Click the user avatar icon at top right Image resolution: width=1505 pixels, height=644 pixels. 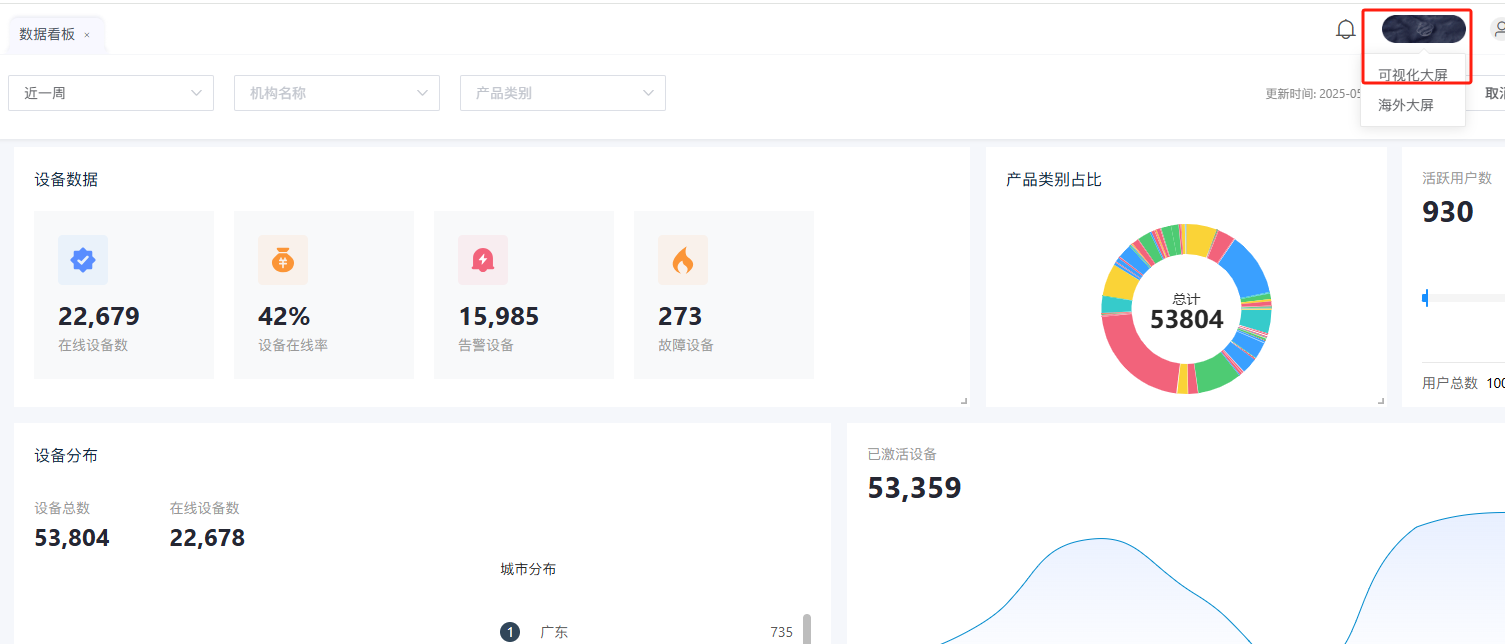(x=1498, y=30)
